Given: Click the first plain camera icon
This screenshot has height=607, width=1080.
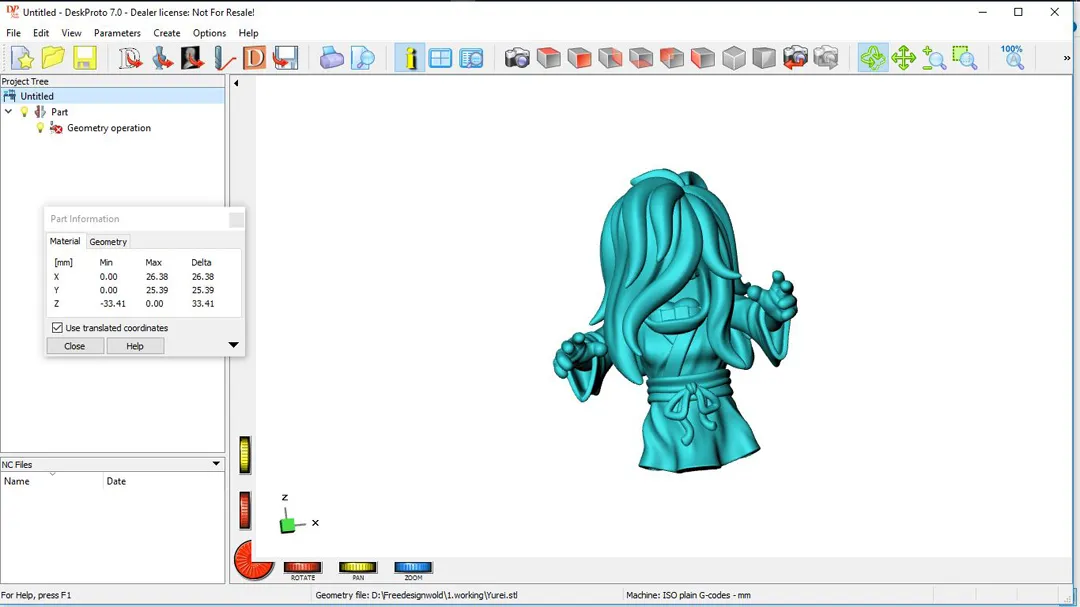Looking at the screenshot, I should pyautogui.click(x=517, y=58).
